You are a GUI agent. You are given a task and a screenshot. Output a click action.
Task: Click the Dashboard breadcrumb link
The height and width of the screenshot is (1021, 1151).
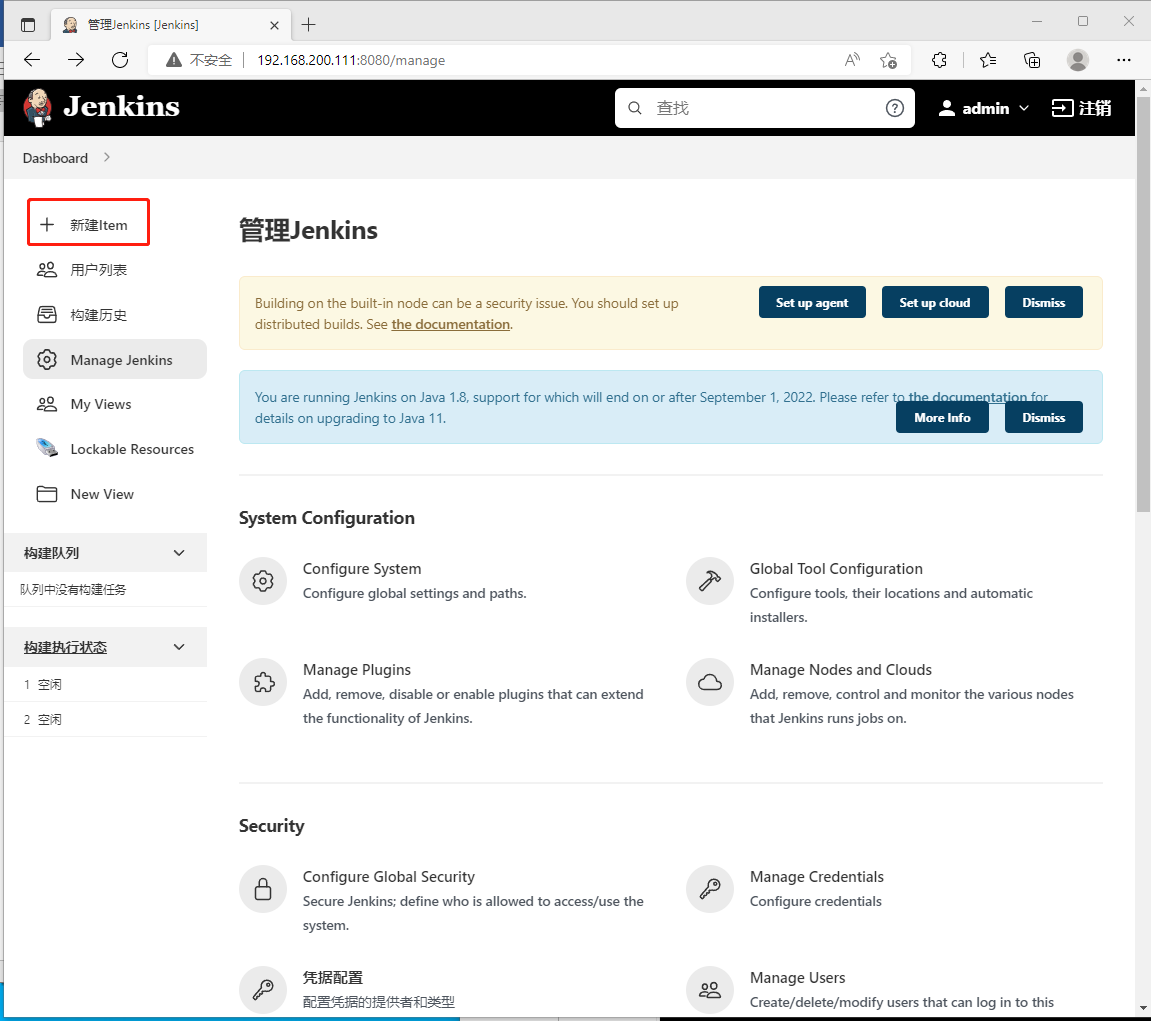tap(55, 158)
